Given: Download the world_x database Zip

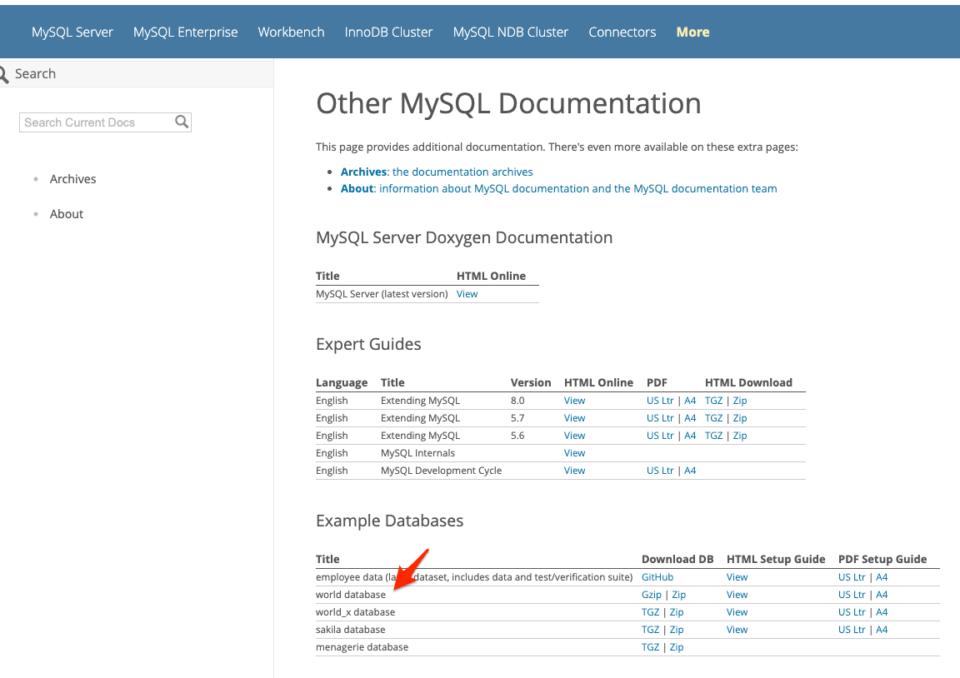Looking at the screenshot, I should pyautogui.click(x=677, y=612).
